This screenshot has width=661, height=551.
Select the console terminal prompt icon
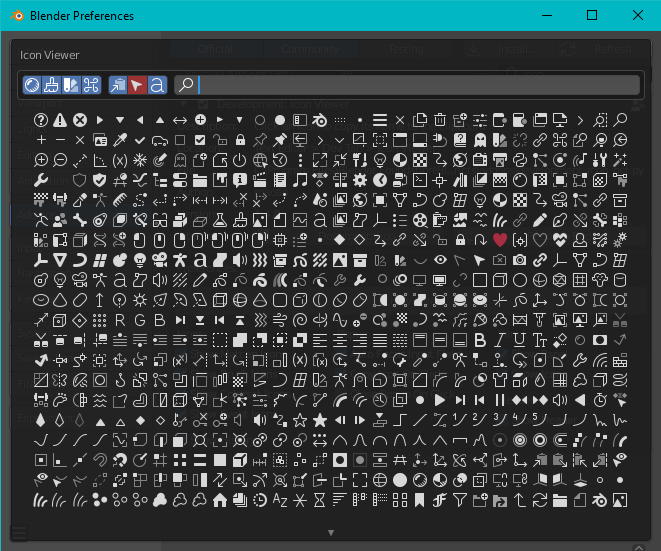tap(419, 180)
